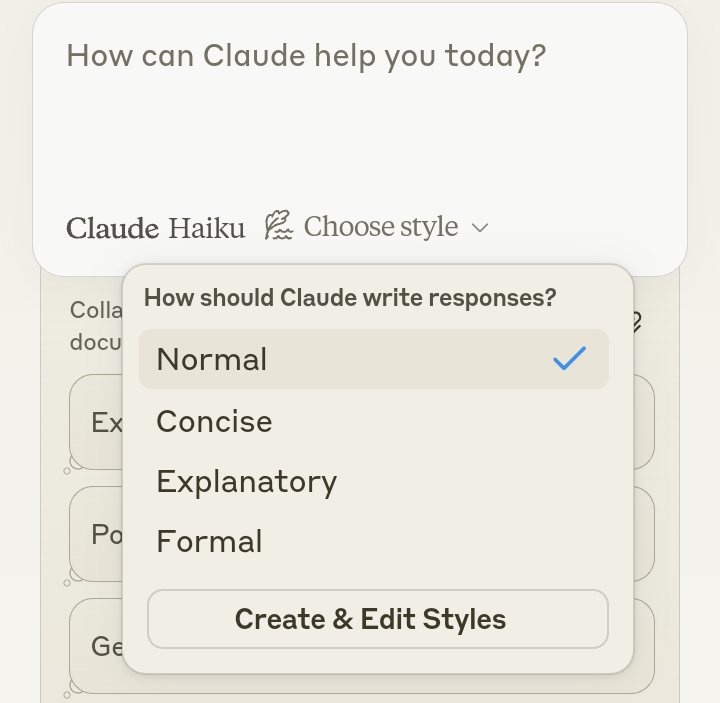Click the blue checkmark beside Normal

tap(569, 358)
